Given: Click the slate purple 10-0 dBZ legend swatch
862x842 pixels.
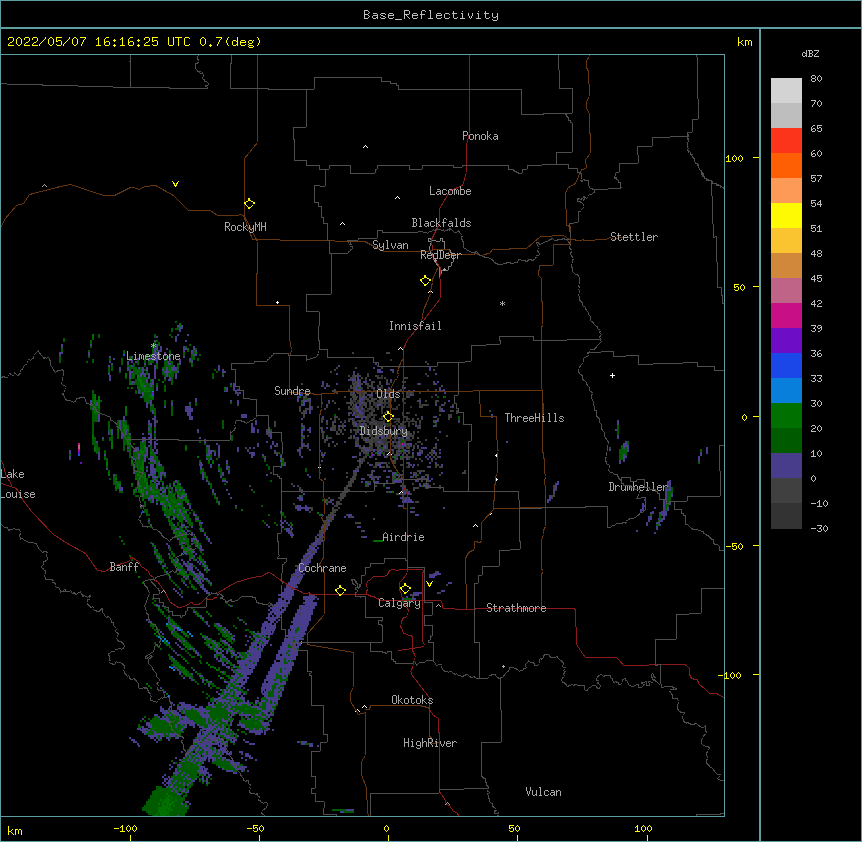Looking at the screenshot, I should [x=786, y=466].
